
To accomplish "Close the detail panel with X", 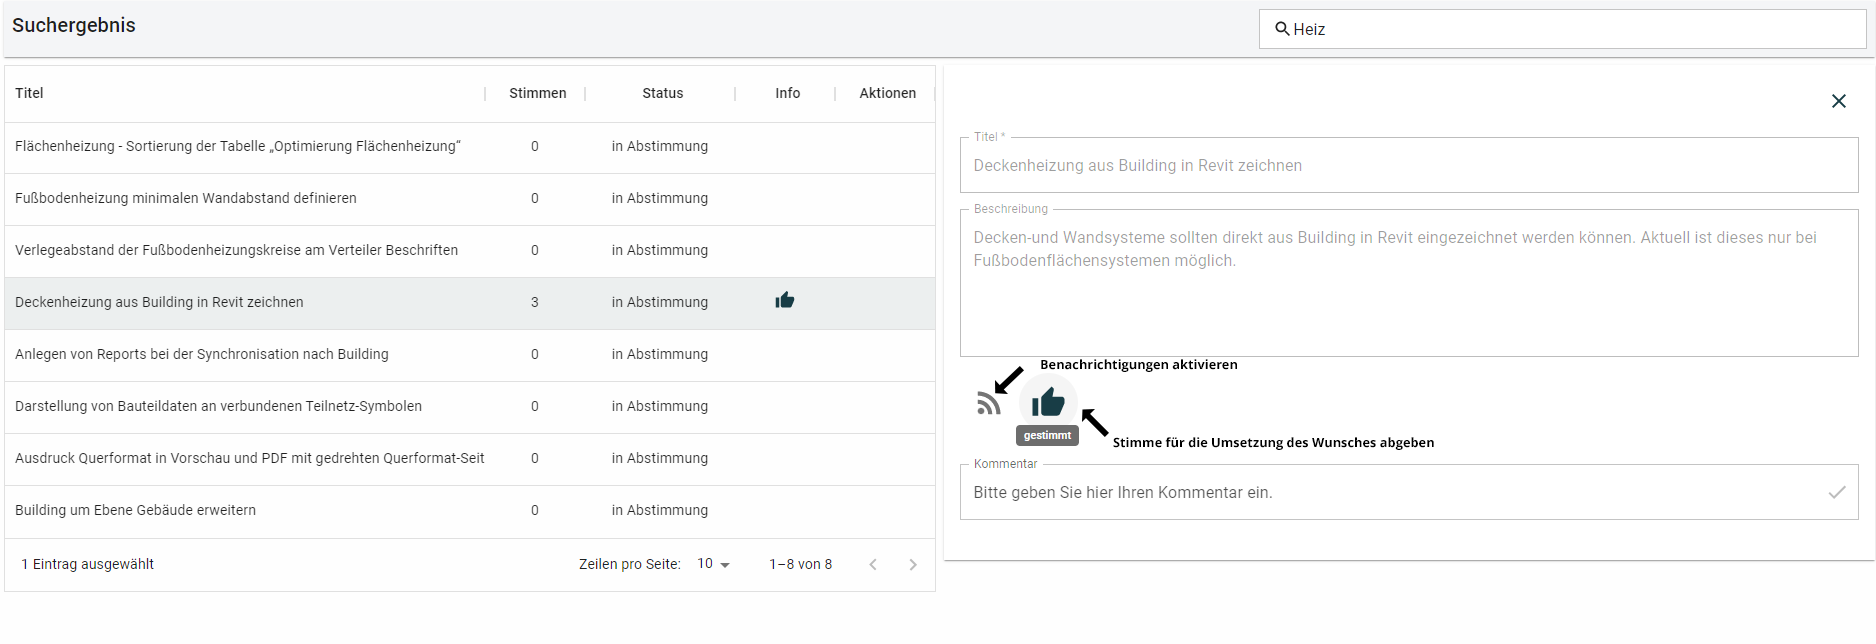I will (x=1838, y=101).
